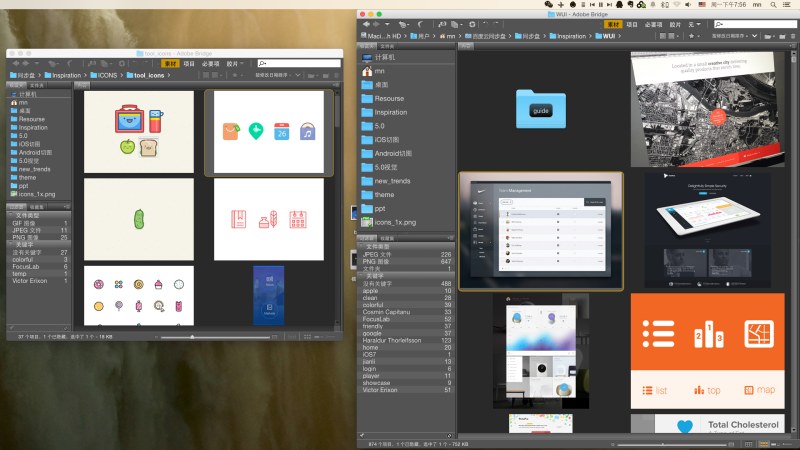Click ICONS in tool_icons breadcrumb path
This screenshot has height=450, width=800.
pyautogui.click(x=108, y=76)
